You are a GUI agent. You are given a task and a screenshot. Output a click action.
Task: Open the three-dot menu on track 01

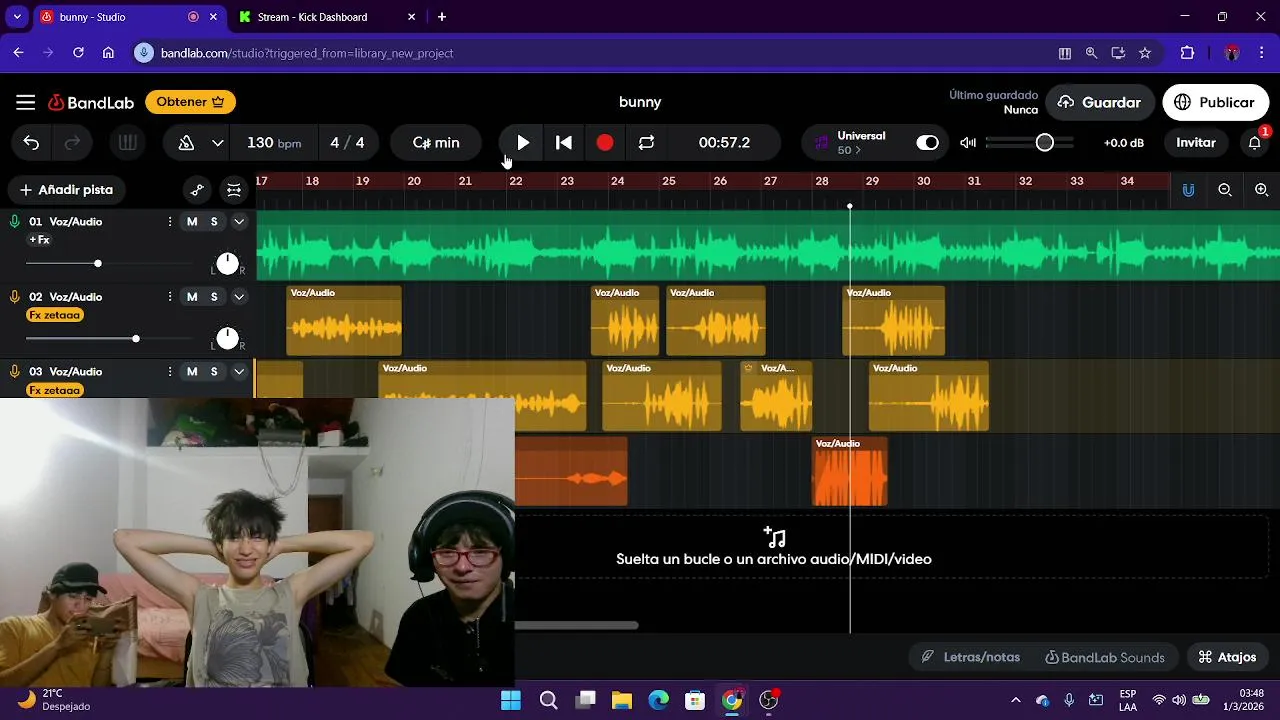tap(169, 222)
